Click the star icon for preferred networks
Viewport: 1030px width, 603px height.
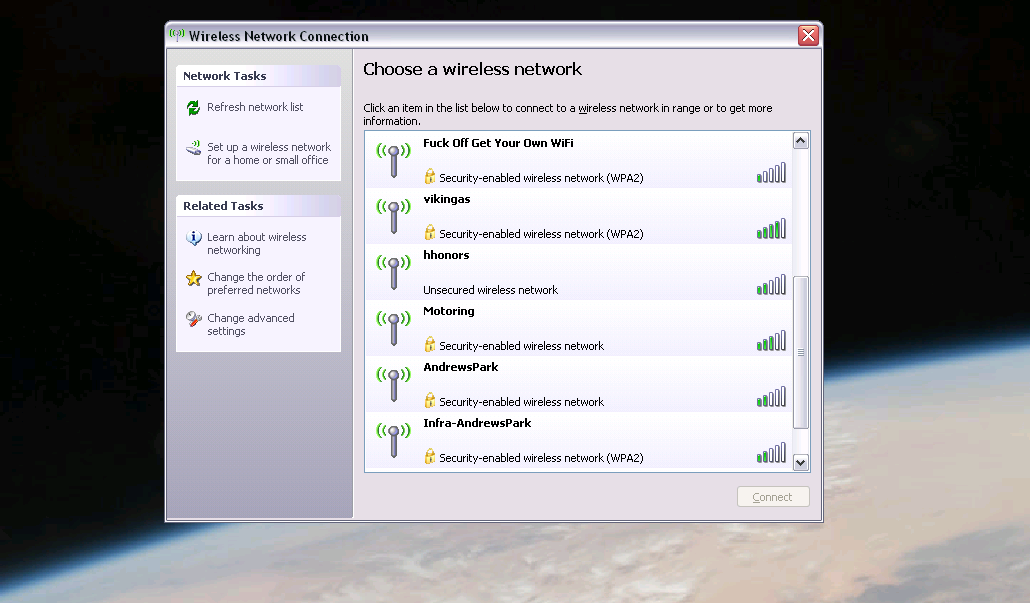pyautogui.click(x=193, y=279)
